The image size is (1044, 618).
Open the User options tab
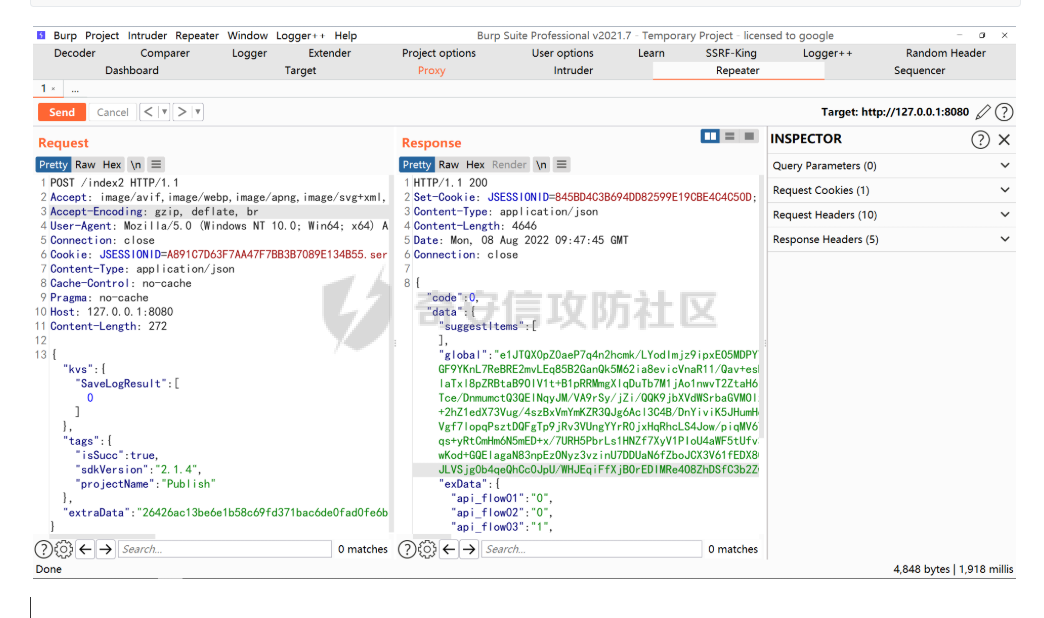tap(563, 53)
